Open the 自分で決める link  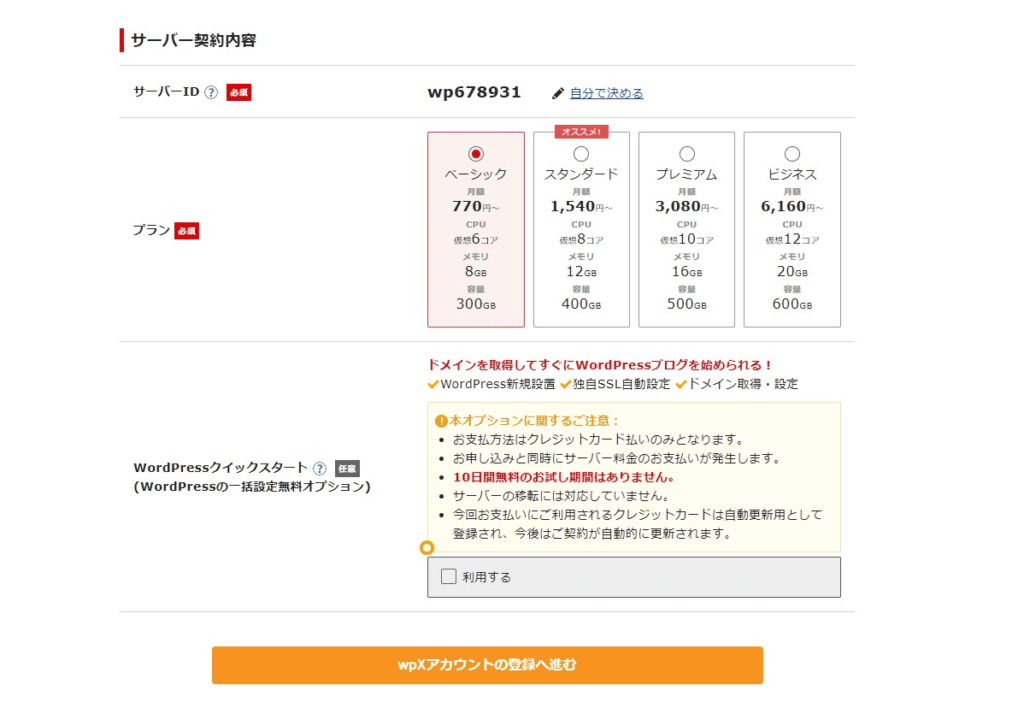point(607,93)
